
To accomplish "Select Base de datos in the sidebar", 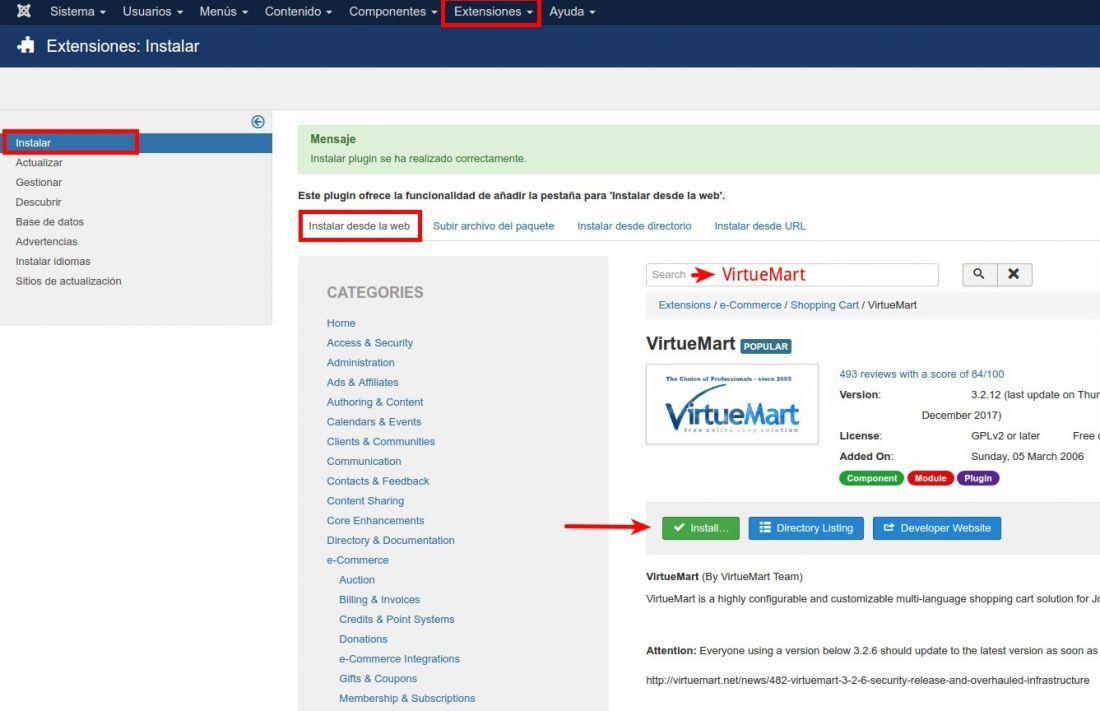I will click(x=50, y=221).
